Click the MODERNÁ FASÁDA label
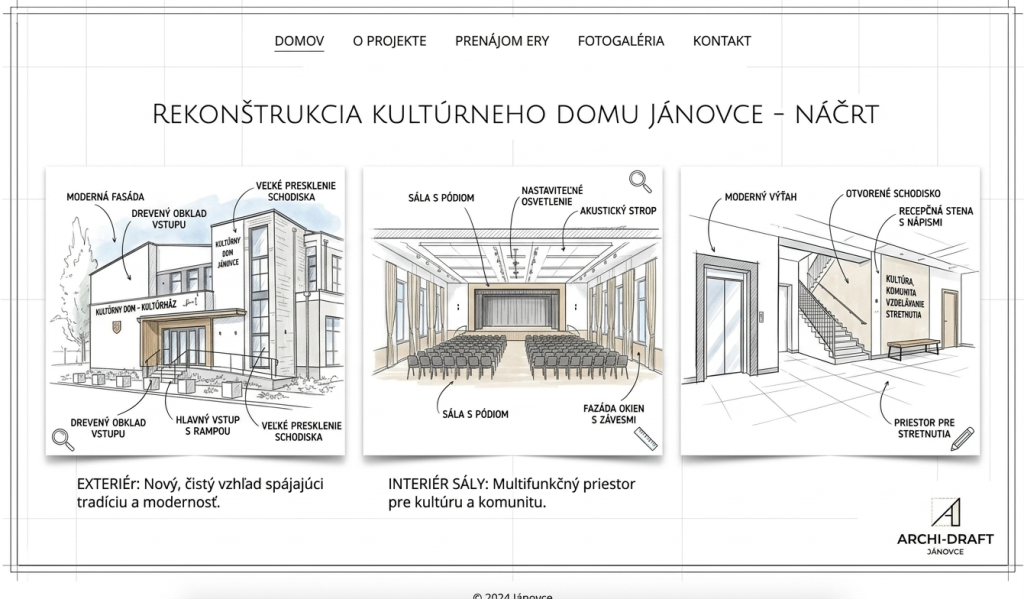Viewport: 1024px width, 599px height. pyautogui.click(x=105, y=197)
